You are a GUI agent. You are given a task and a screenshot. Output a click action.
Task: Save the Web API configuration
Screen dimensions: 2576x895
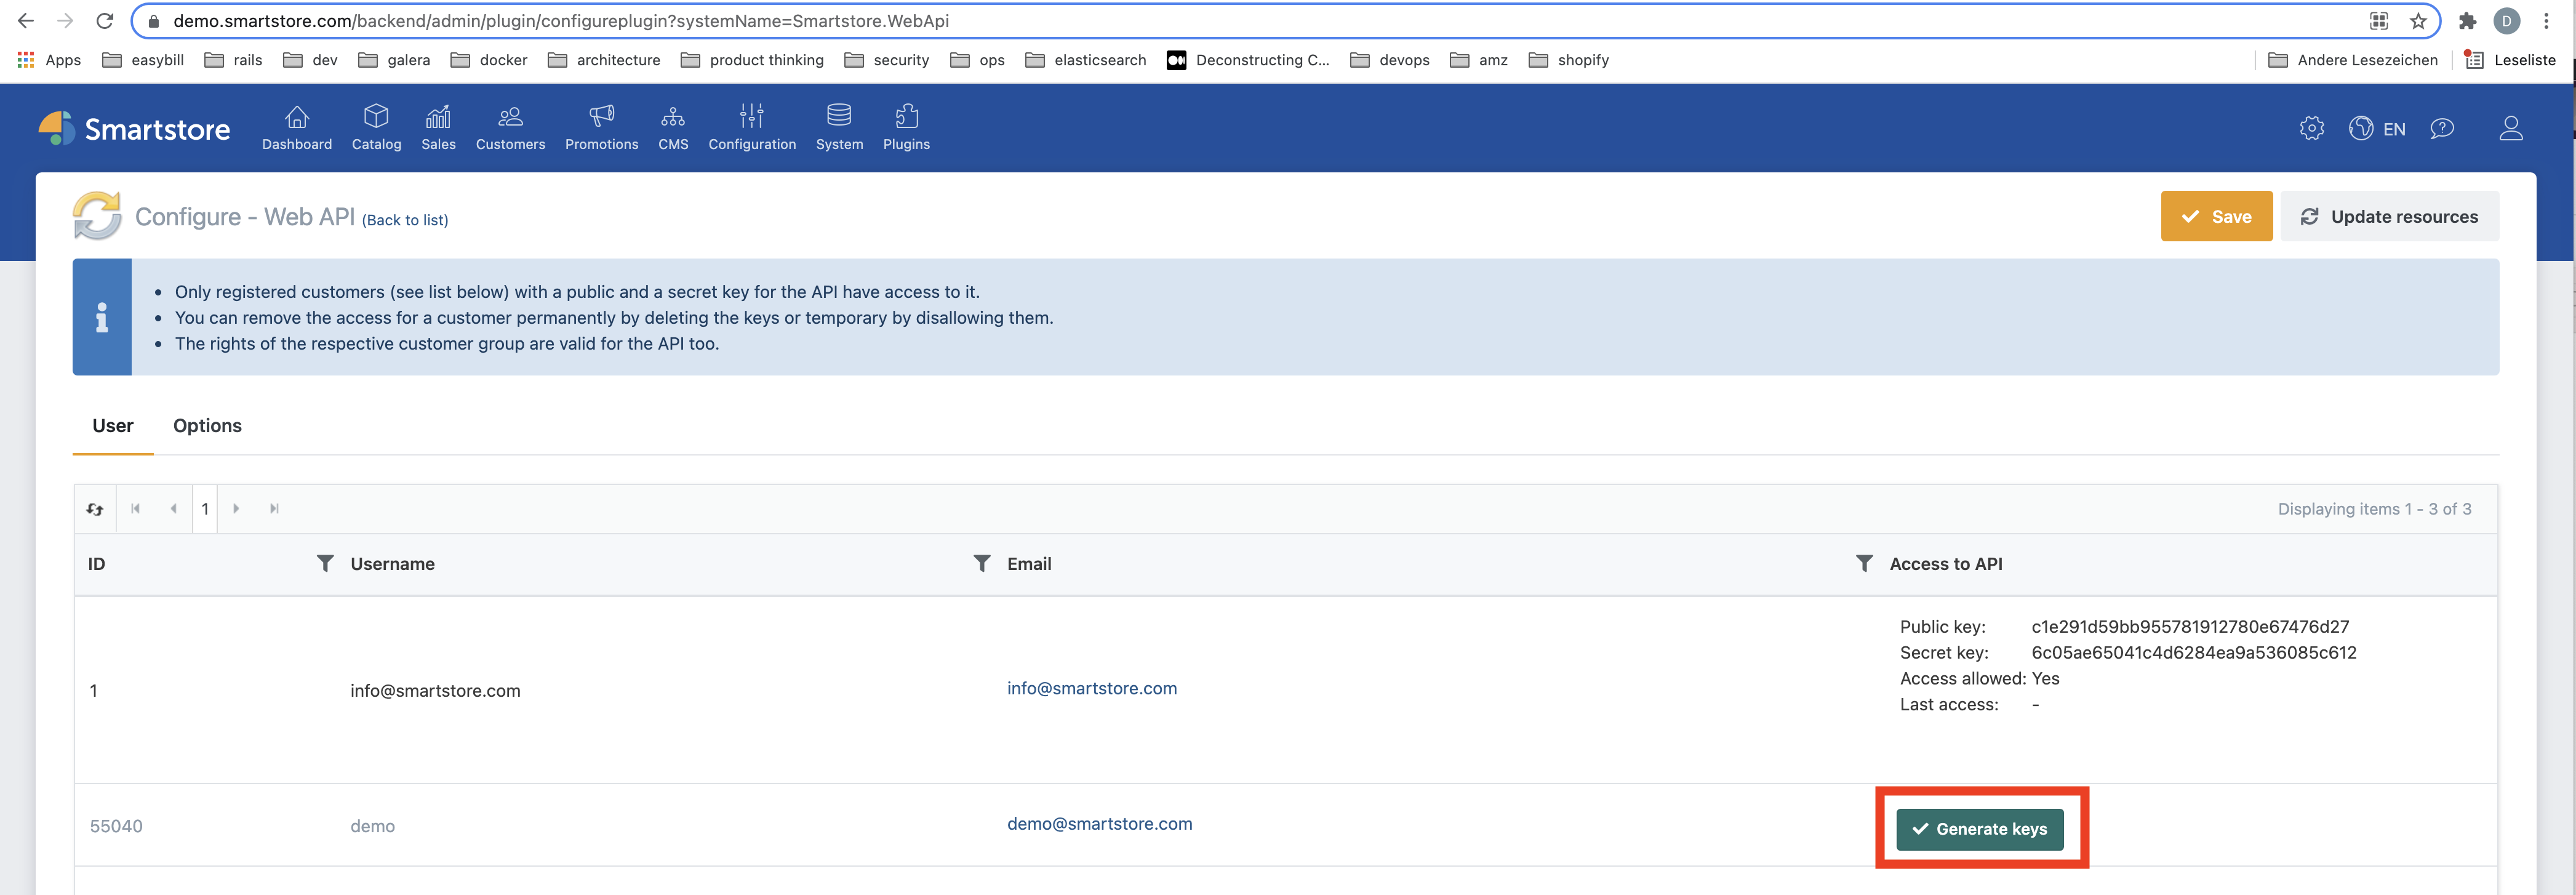coord(2216,217)
